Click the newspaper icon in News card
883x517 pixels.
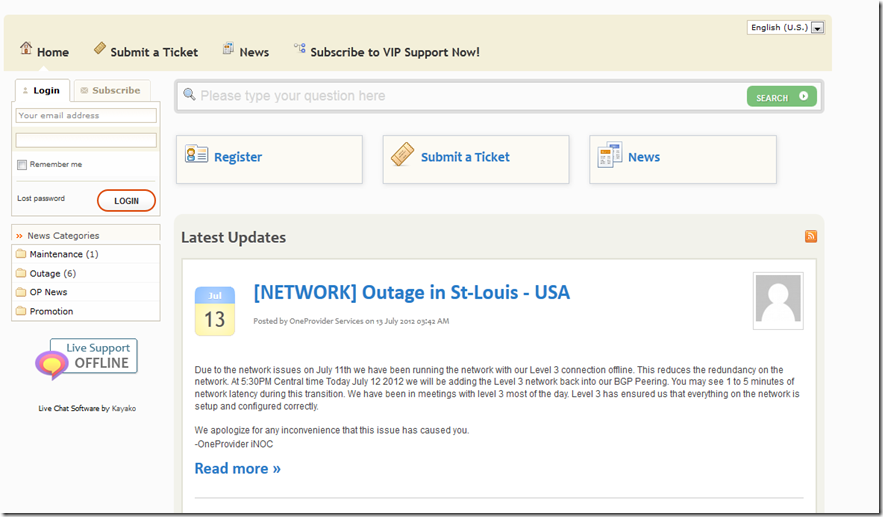(610, 155)
